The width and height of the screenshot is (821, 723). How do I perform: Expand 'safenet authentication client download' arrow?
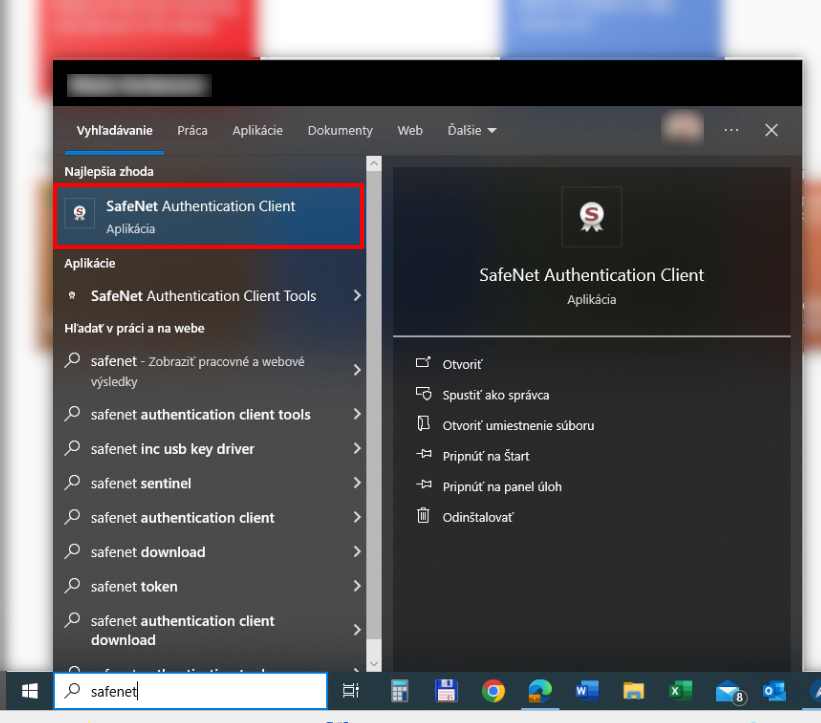(x=357, y=630)
